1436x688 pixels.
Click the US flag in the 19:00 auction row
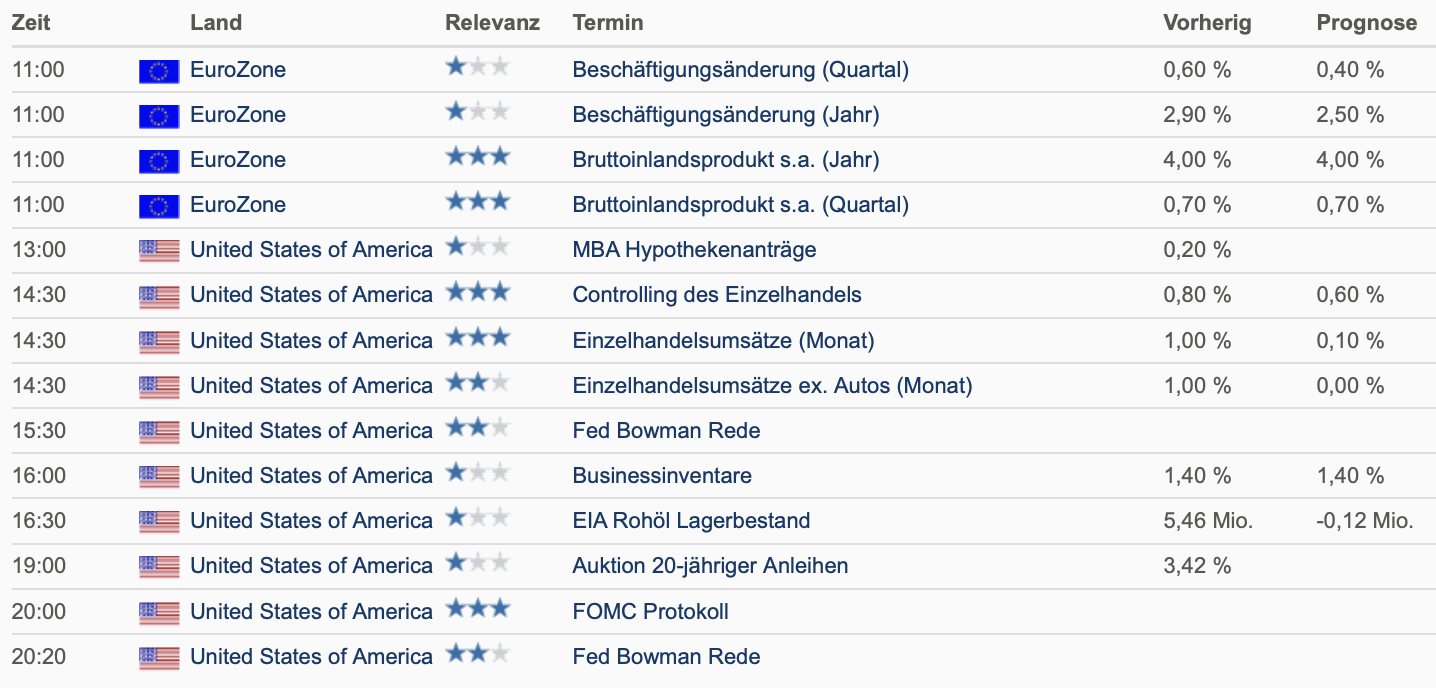tap(159, 567)
